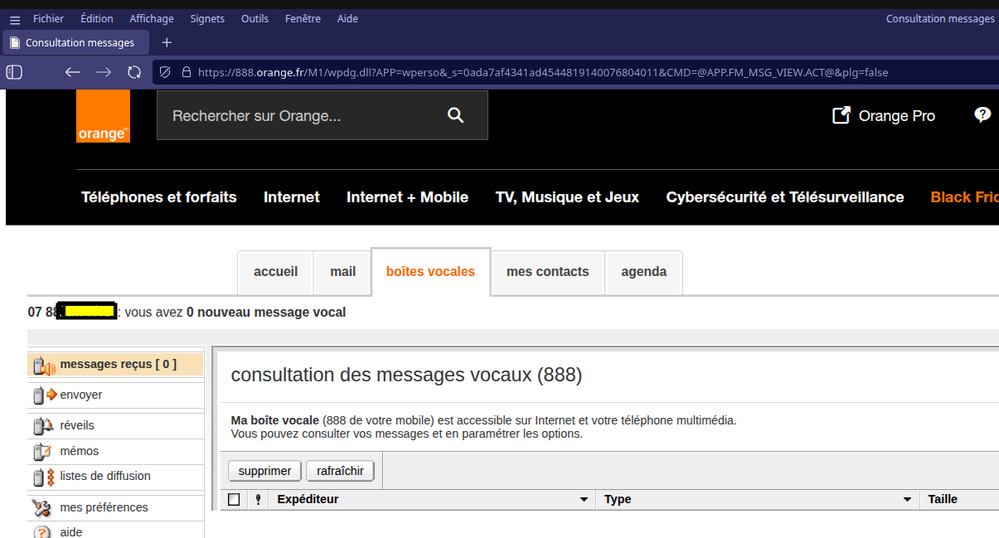Open the aide sidebar item
This screenshot has width=999, height=538.
click(x=116, y=532)
